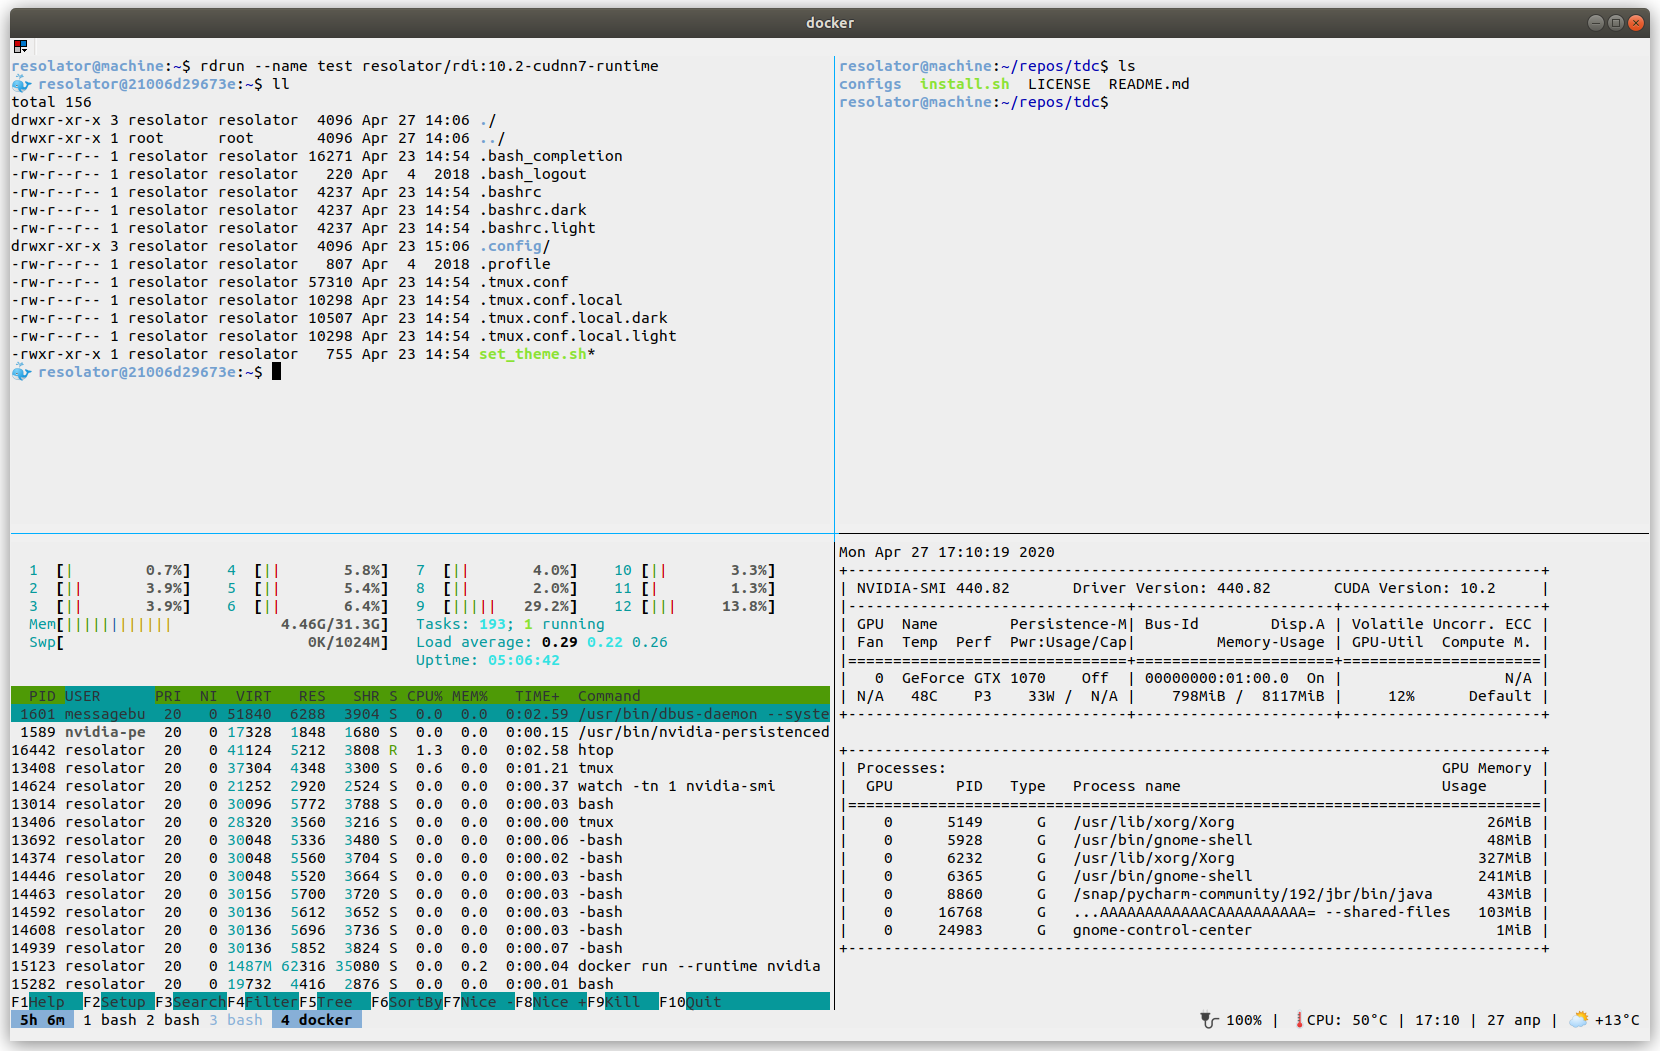Screen dimensions: 1660x1051
Task: Select the htop process row PID 16442
Action: point(420,750)
